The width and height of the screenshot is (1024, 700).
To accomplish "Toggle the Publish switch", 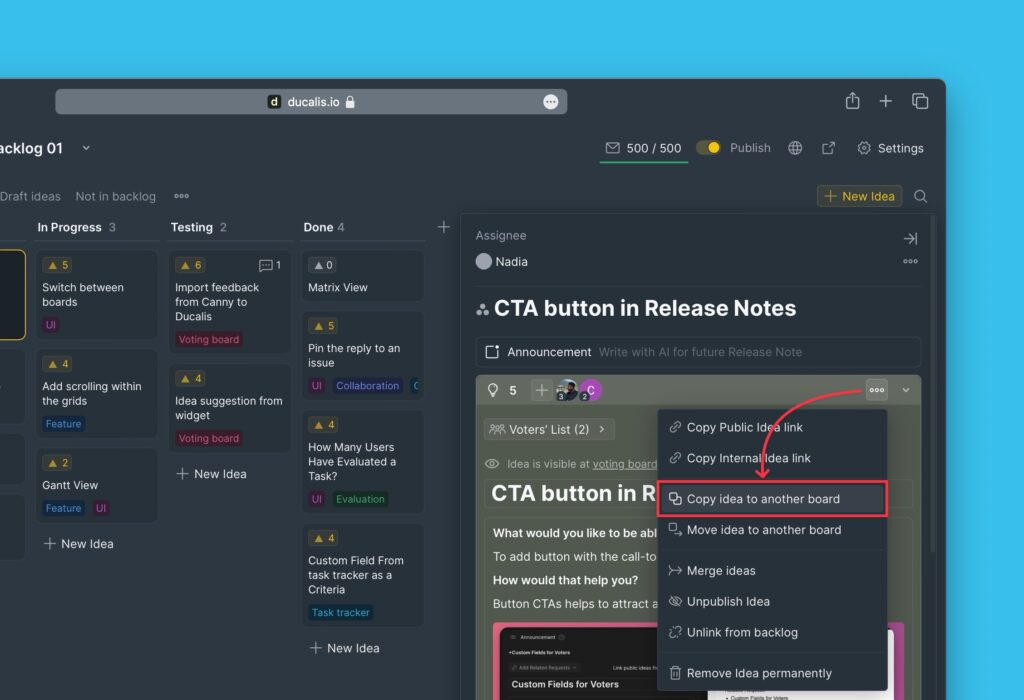I will pyautogui.click(x=708, y=148).
